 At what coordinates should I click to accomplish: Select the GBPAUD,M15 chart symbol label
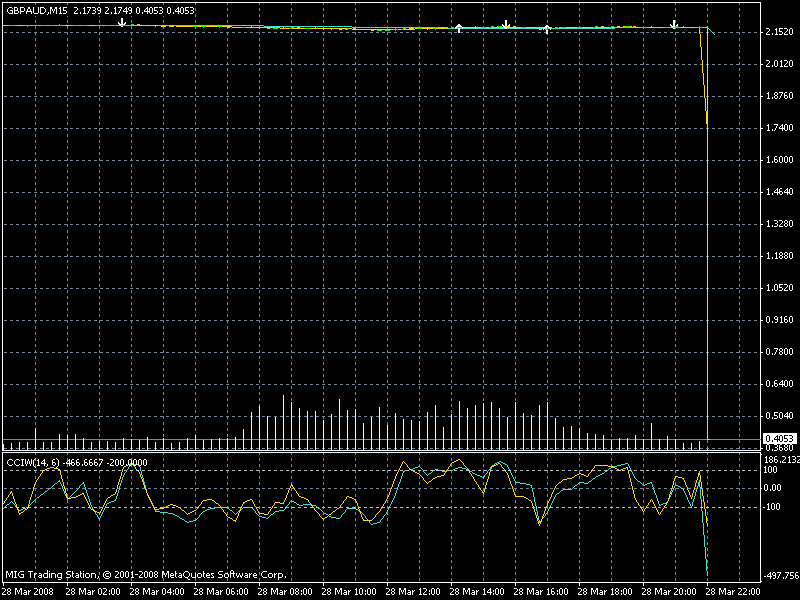(37, 8)
